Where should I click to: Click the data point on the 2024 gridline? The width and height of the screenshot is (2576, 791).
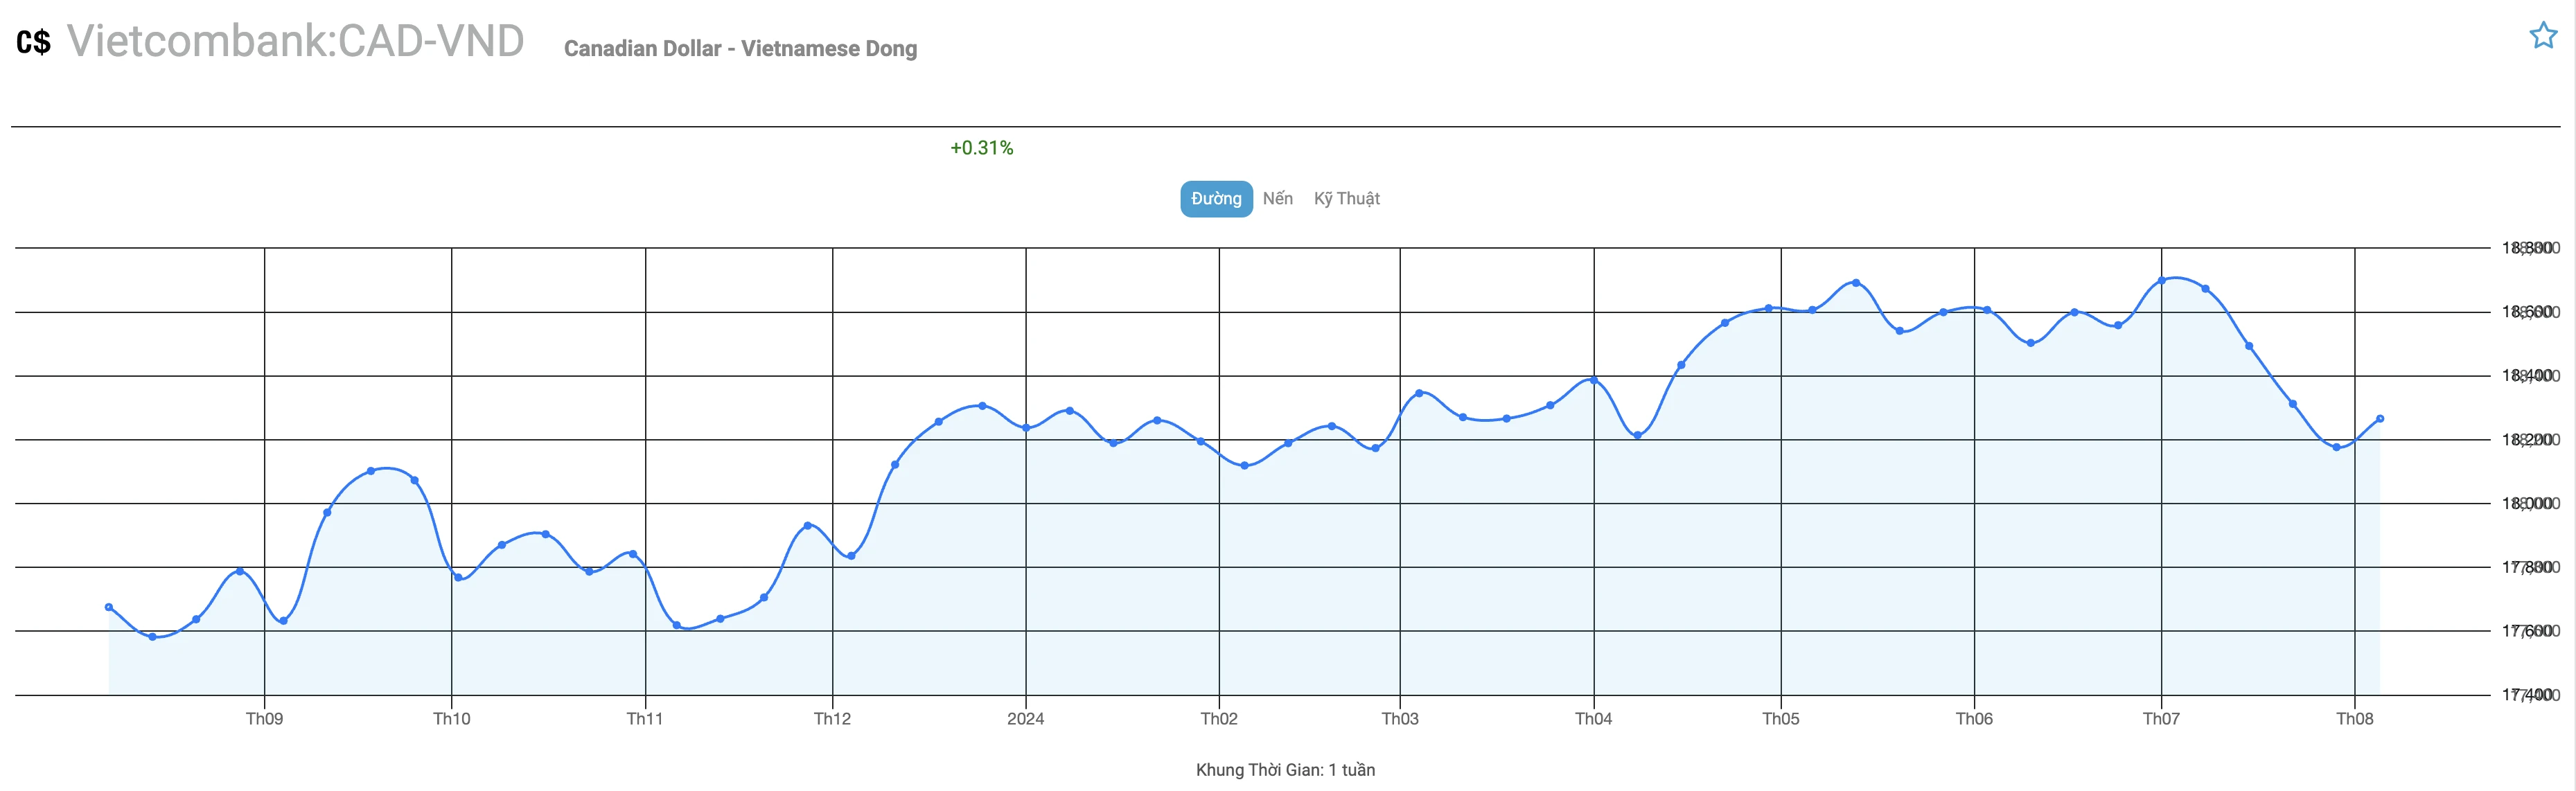coord(1026,428)
